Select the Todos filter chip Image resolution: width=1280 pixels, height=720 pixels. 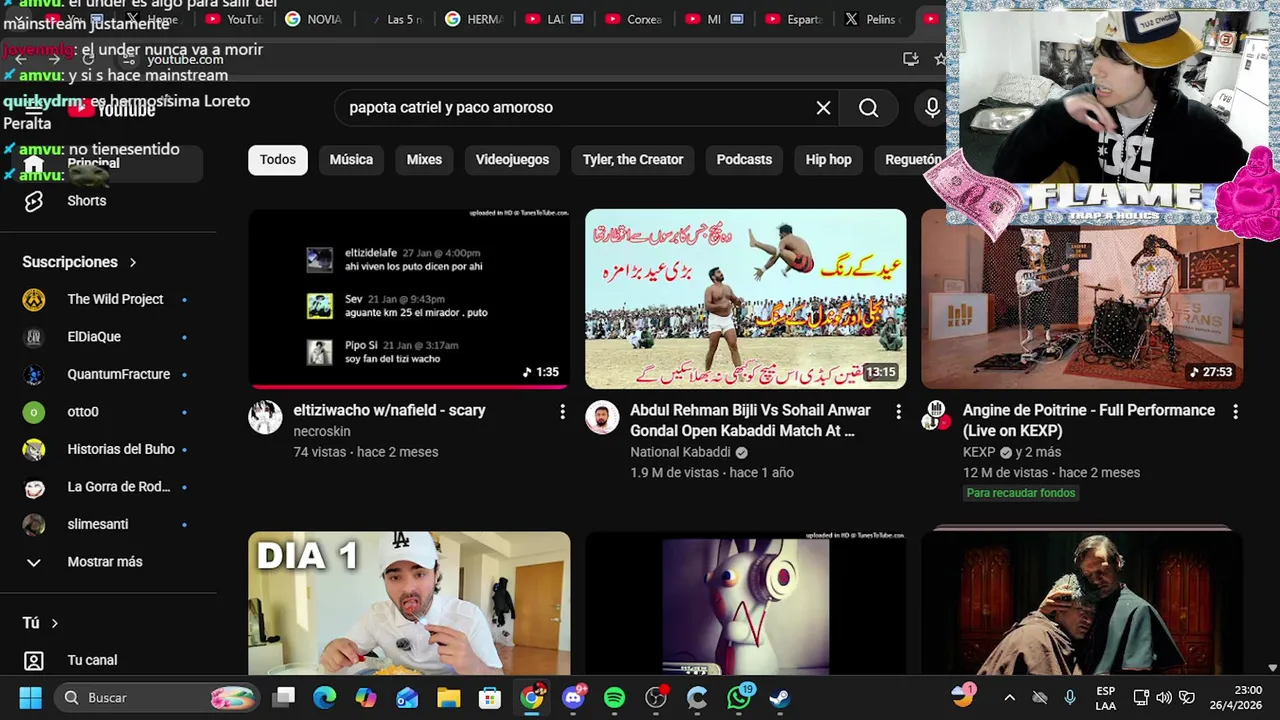[278, 160]
